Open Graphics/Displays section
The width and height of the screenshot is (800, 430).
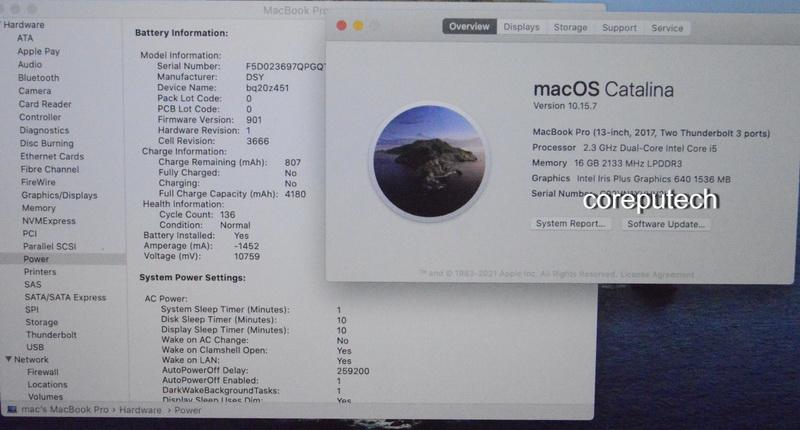[x=59, y=195]
